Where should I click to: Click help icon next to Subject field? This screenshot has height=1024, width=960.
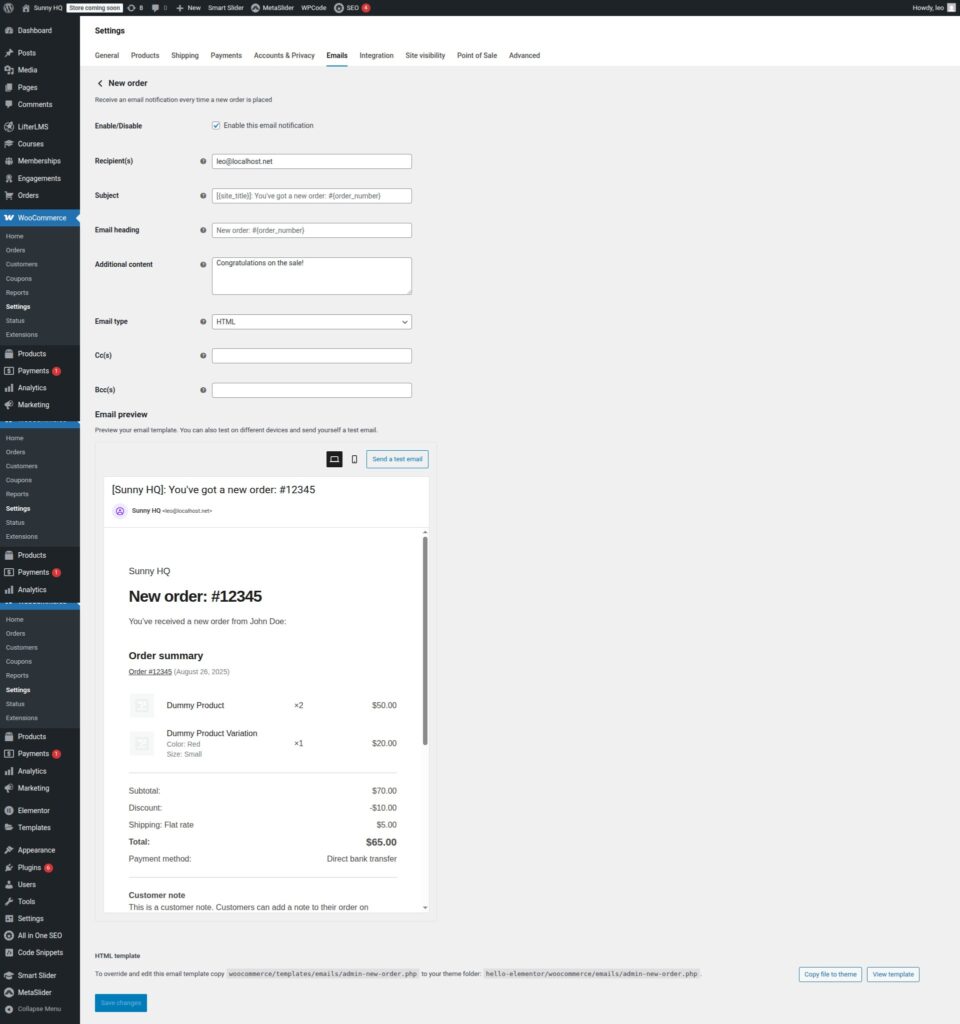[203, 196]
